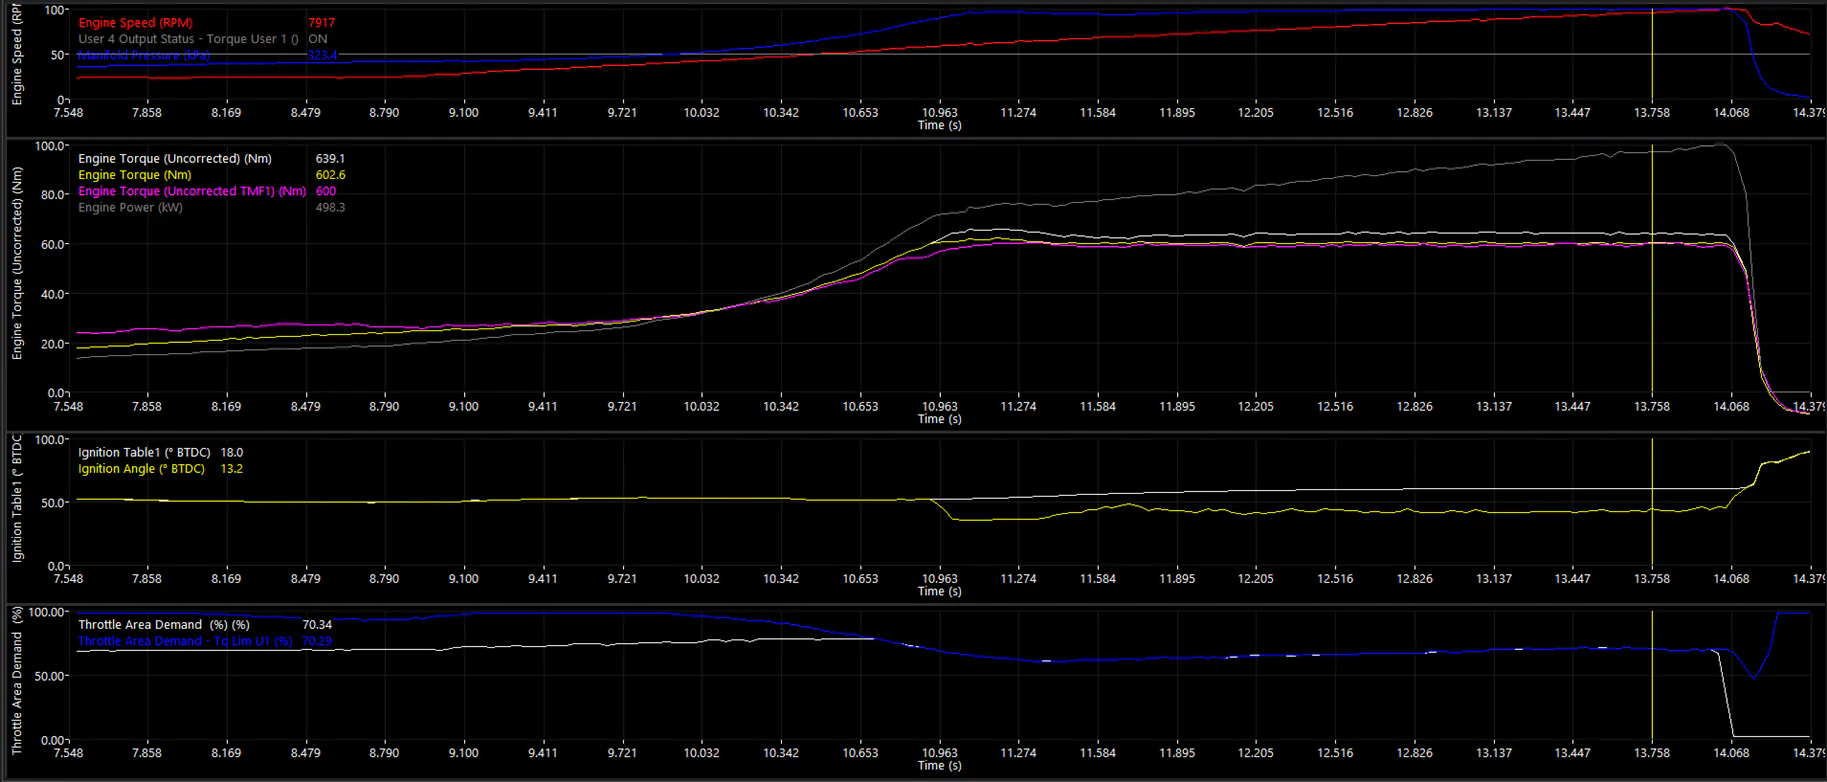This screenshot has width=1827, height=782.
Task: Click 9.100 time tick in torque chart
Action: pyautogui.click(x=463, y=406)
